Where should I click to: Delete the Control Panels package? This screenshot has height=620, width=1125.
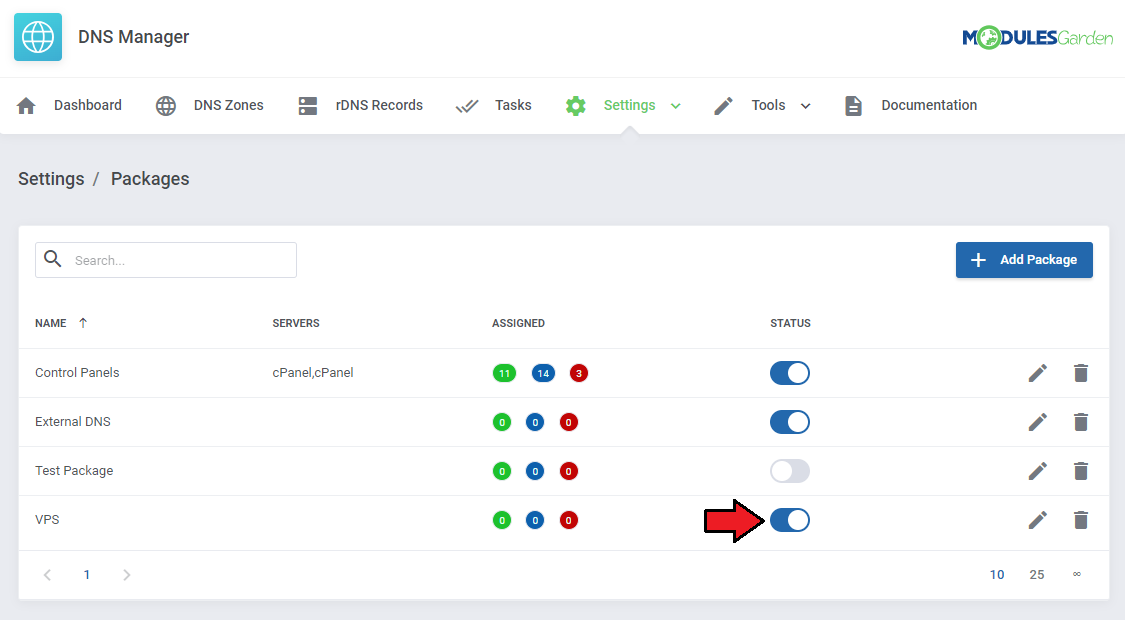coord(1081,373)
